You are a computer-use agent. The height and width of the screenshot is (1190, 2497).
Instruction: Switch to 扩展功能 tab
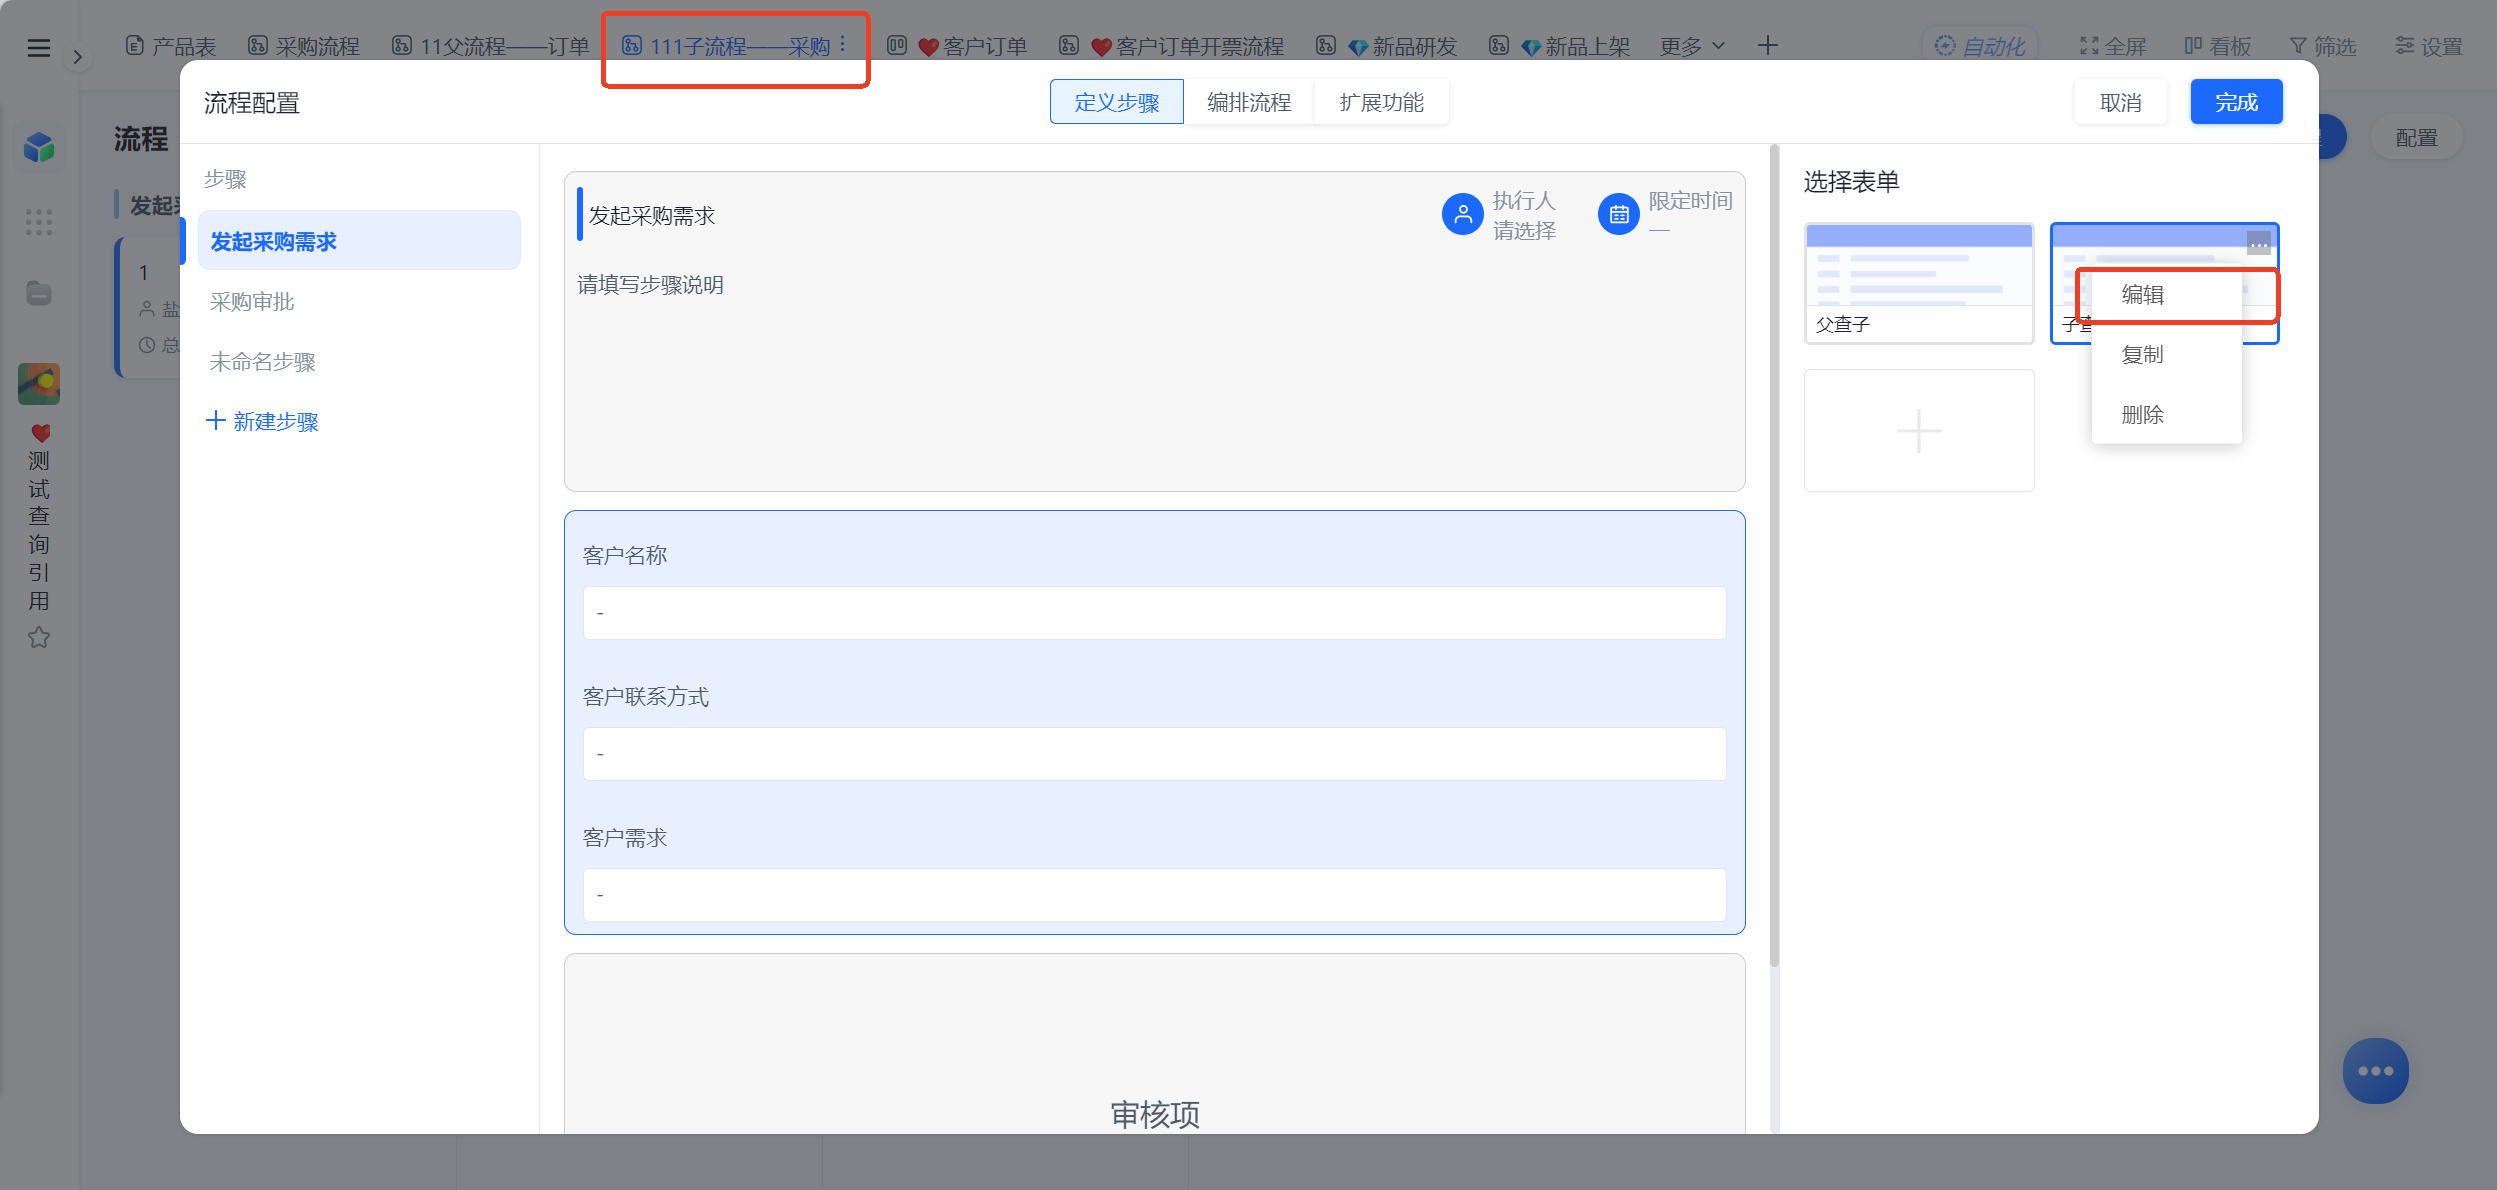[1381, 102]
